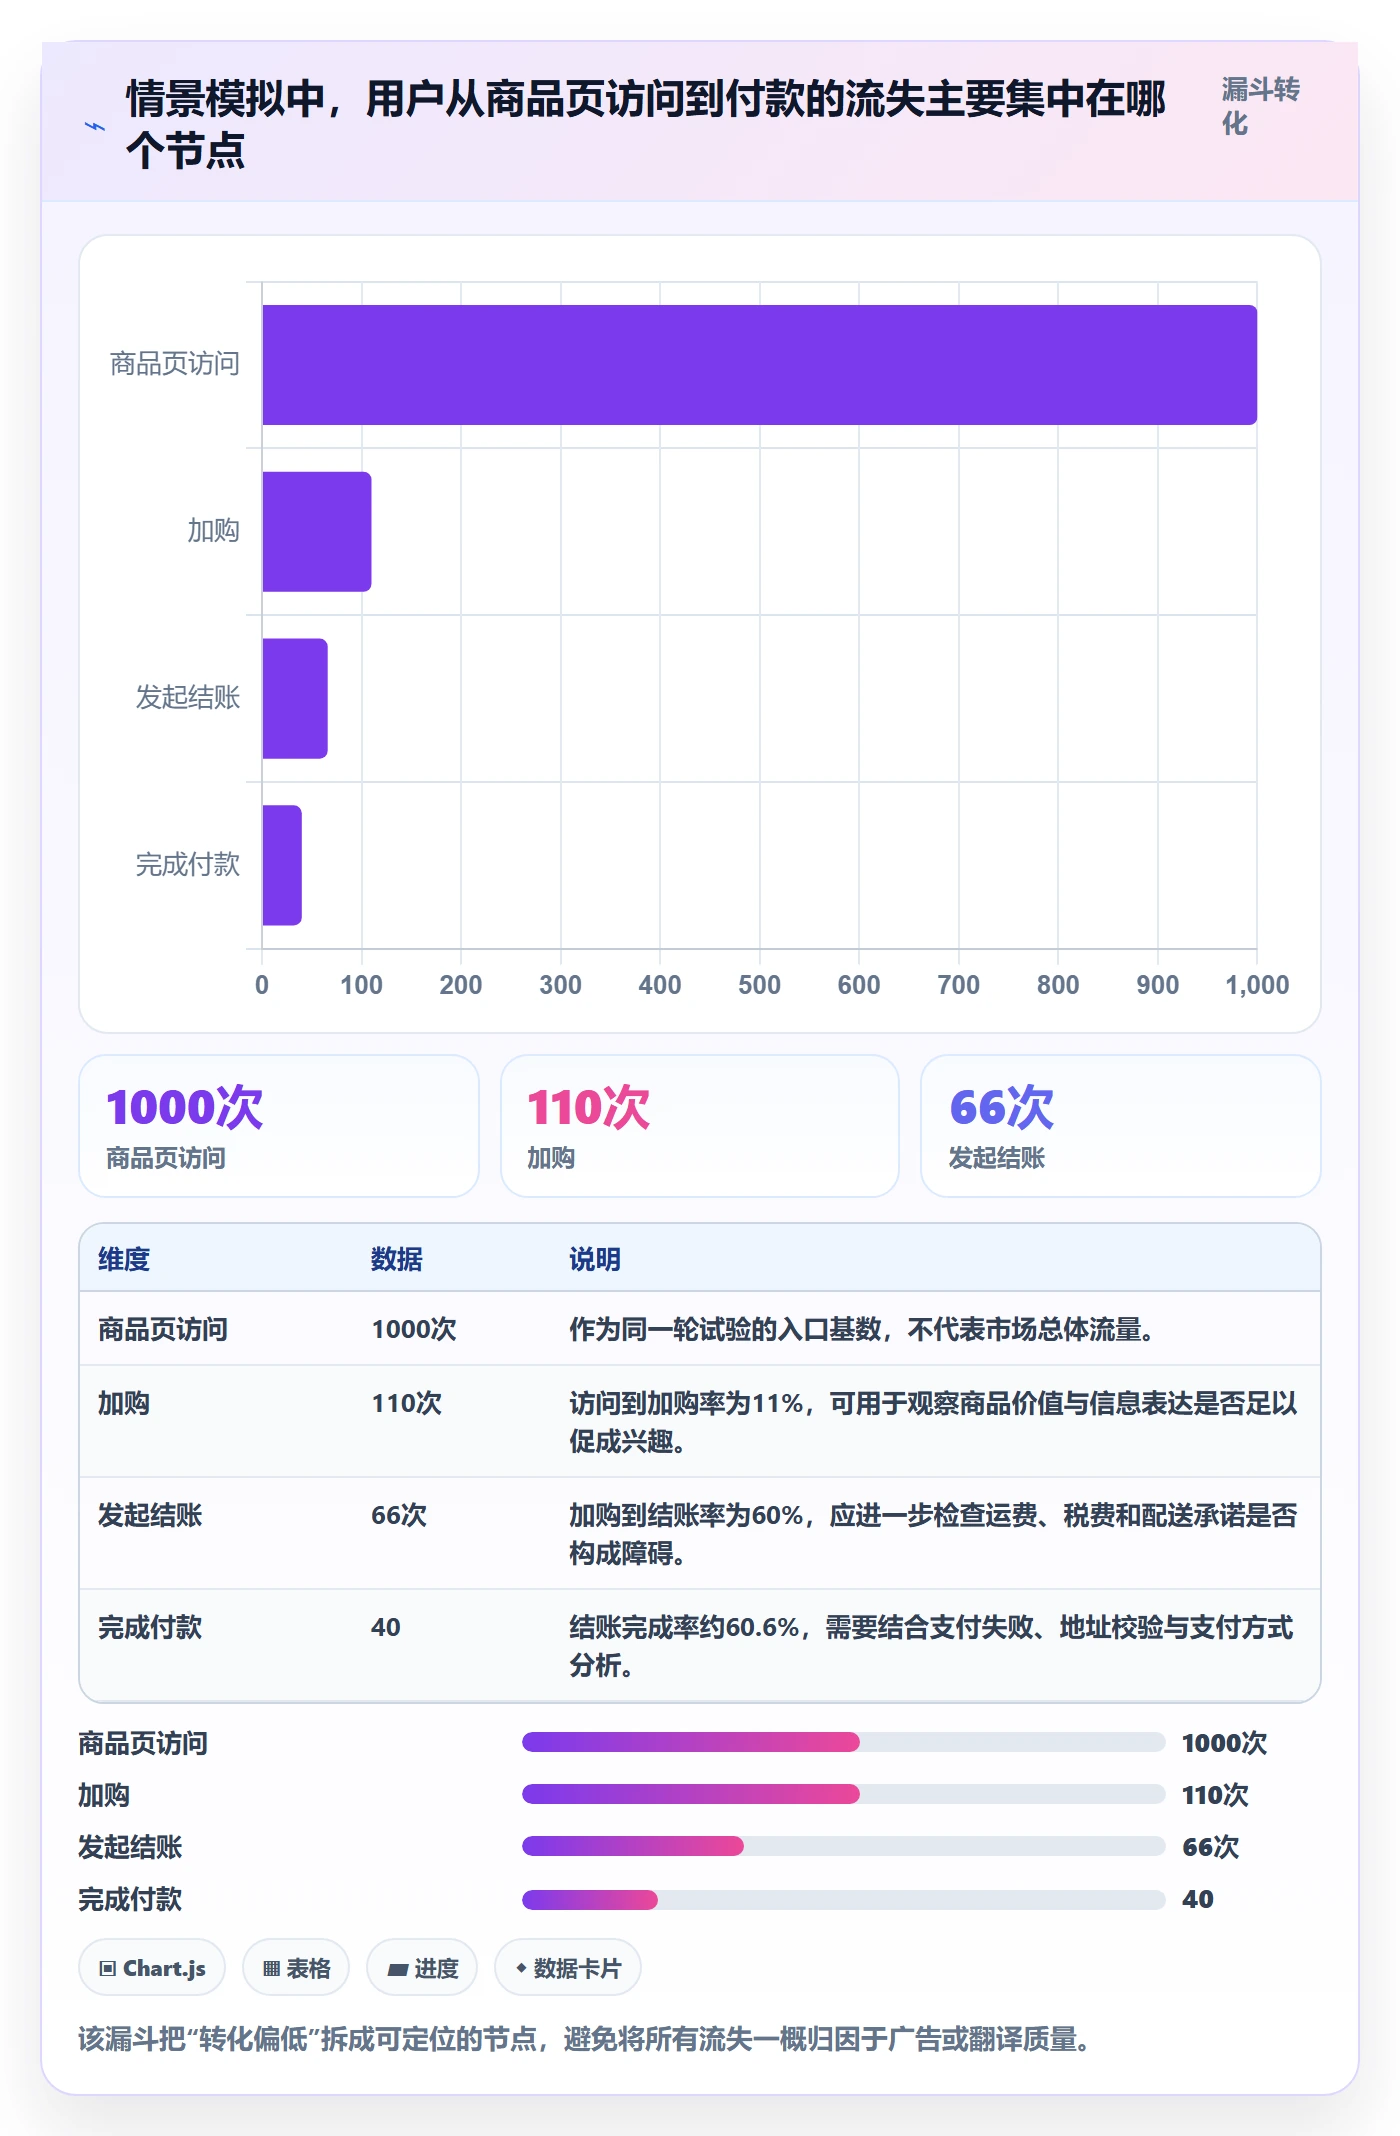The width and height of the screenshot is (1400, 2136).
Task: Click the 进度 chip
Action: [x=422, y=1968]
